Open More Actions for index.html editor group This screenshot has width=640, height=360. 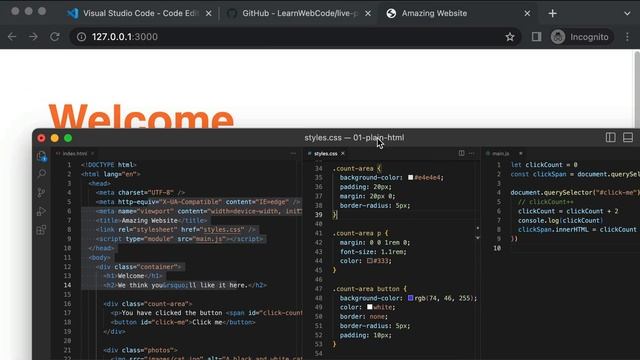click(x=293, y=153)
